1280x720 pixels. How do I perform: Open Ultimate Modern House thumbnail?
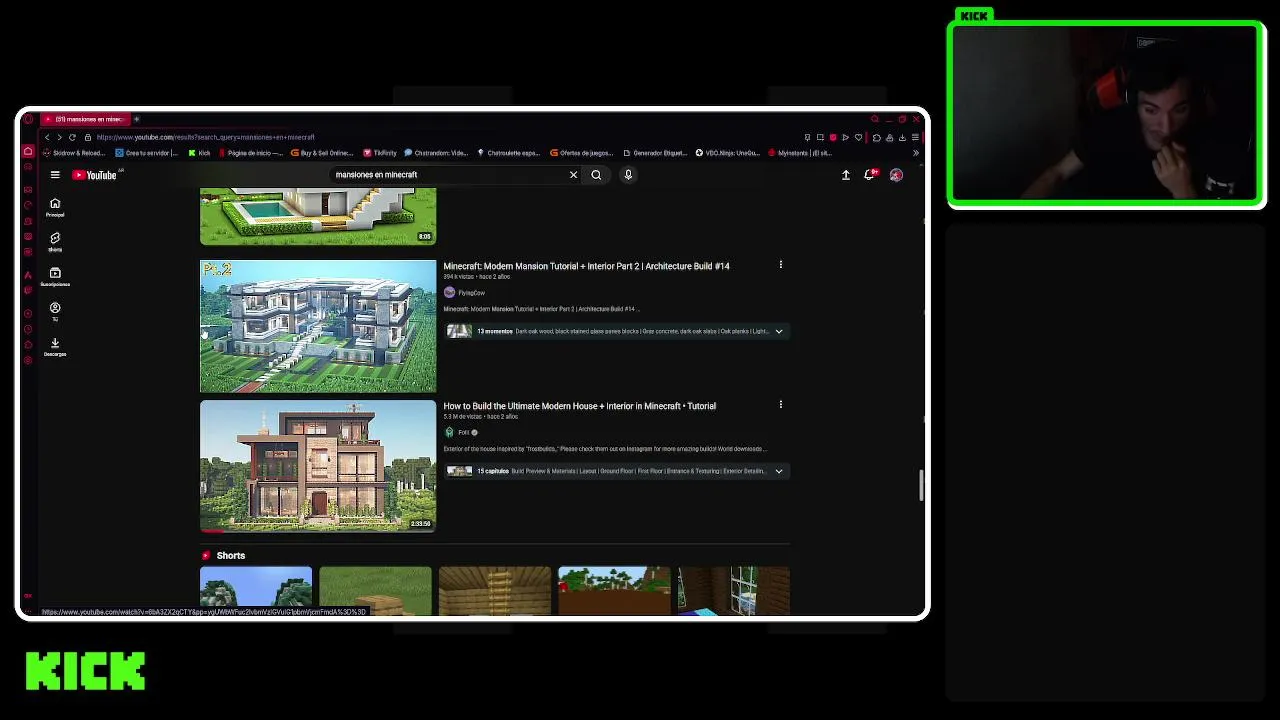tap(318, 466)
